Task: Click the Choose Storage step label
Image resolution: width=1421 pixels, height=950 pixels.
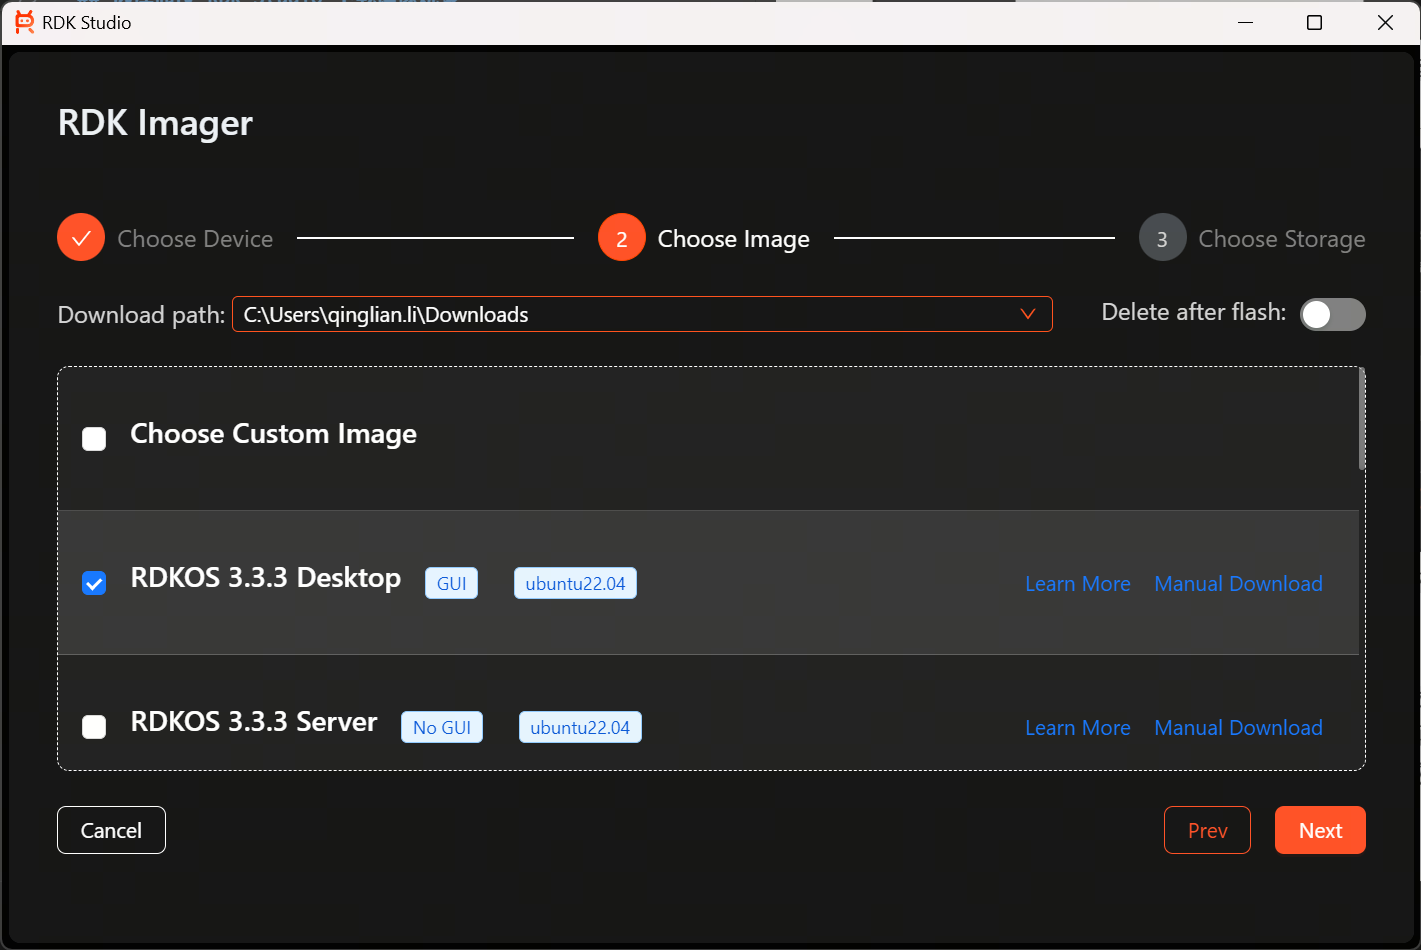Action: tap(1281, 238)
